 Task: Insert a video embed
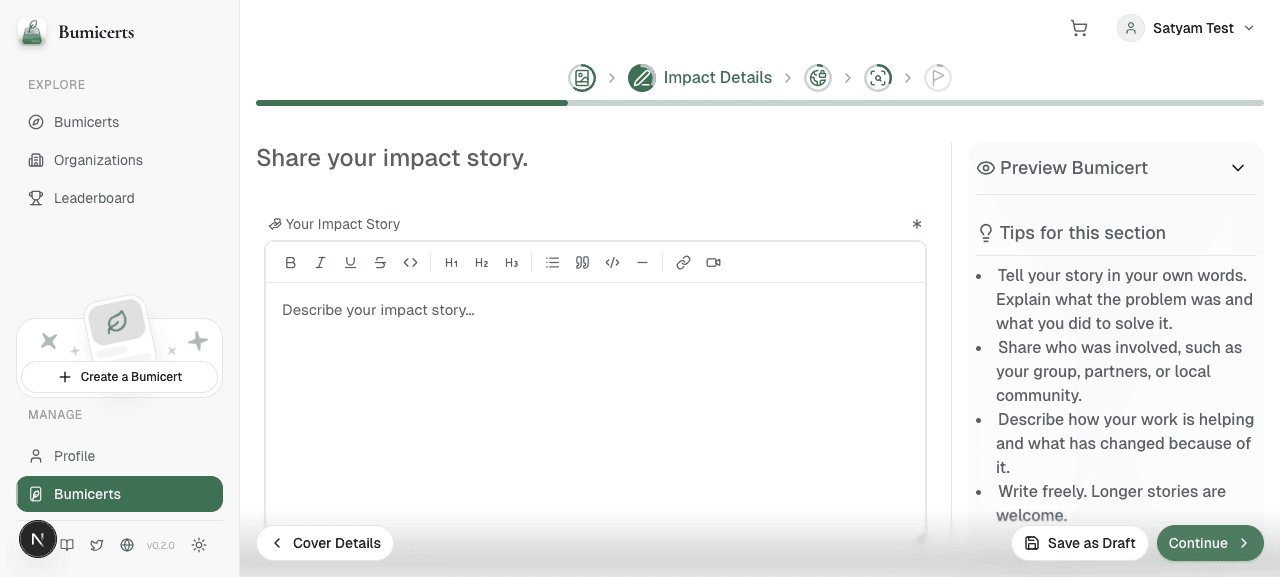(x=714, y=263)
